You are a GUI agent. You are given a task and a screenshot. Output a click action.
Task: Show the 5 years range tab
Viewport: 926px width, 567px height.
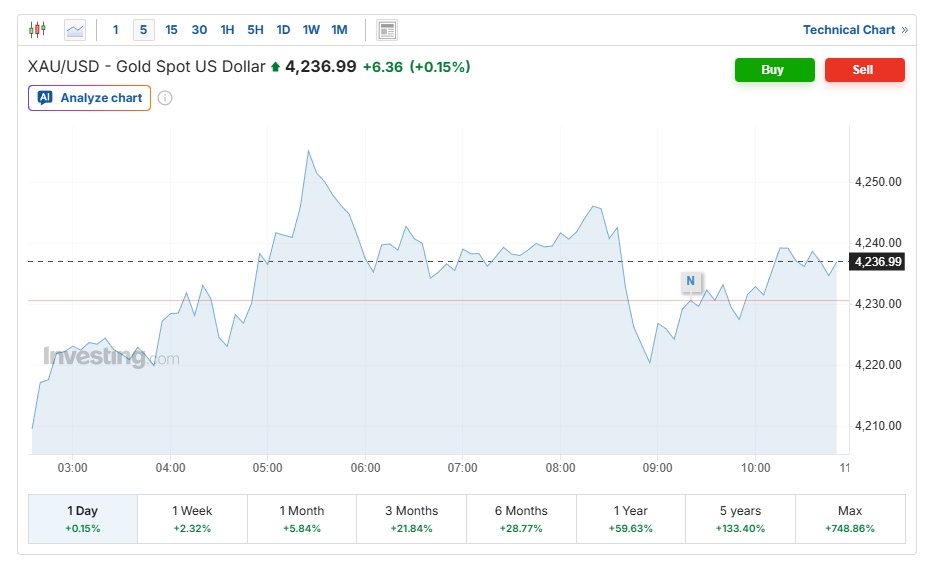[740, 518]
